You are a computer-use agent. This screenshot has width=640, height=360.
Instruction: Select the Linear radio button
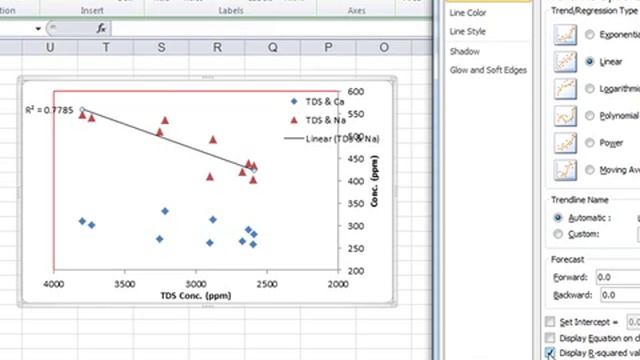pyautogui.click(x=589, y=62)
